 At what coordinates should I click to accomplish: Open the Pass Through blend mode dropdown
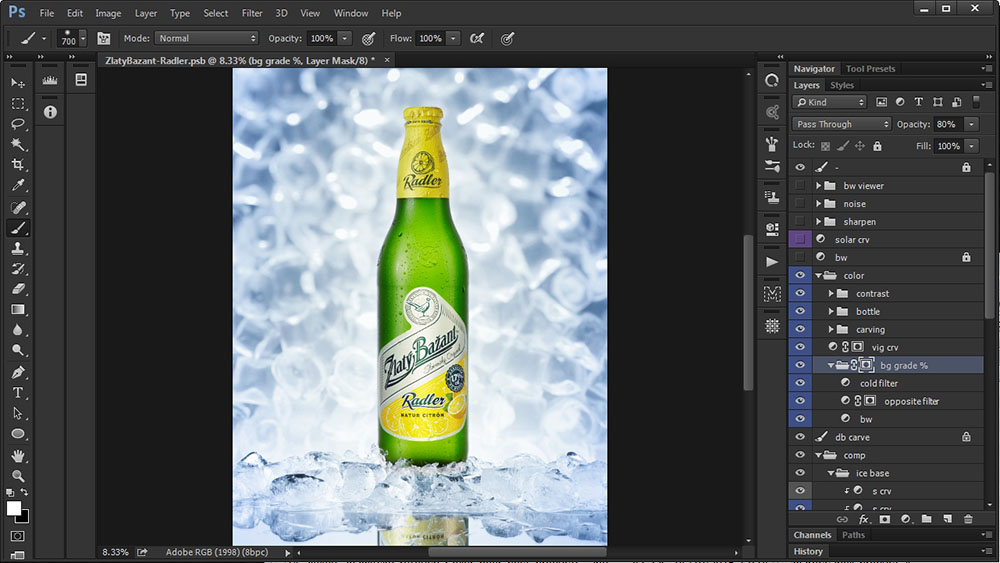pyautogui.click(x=841, y=124)
